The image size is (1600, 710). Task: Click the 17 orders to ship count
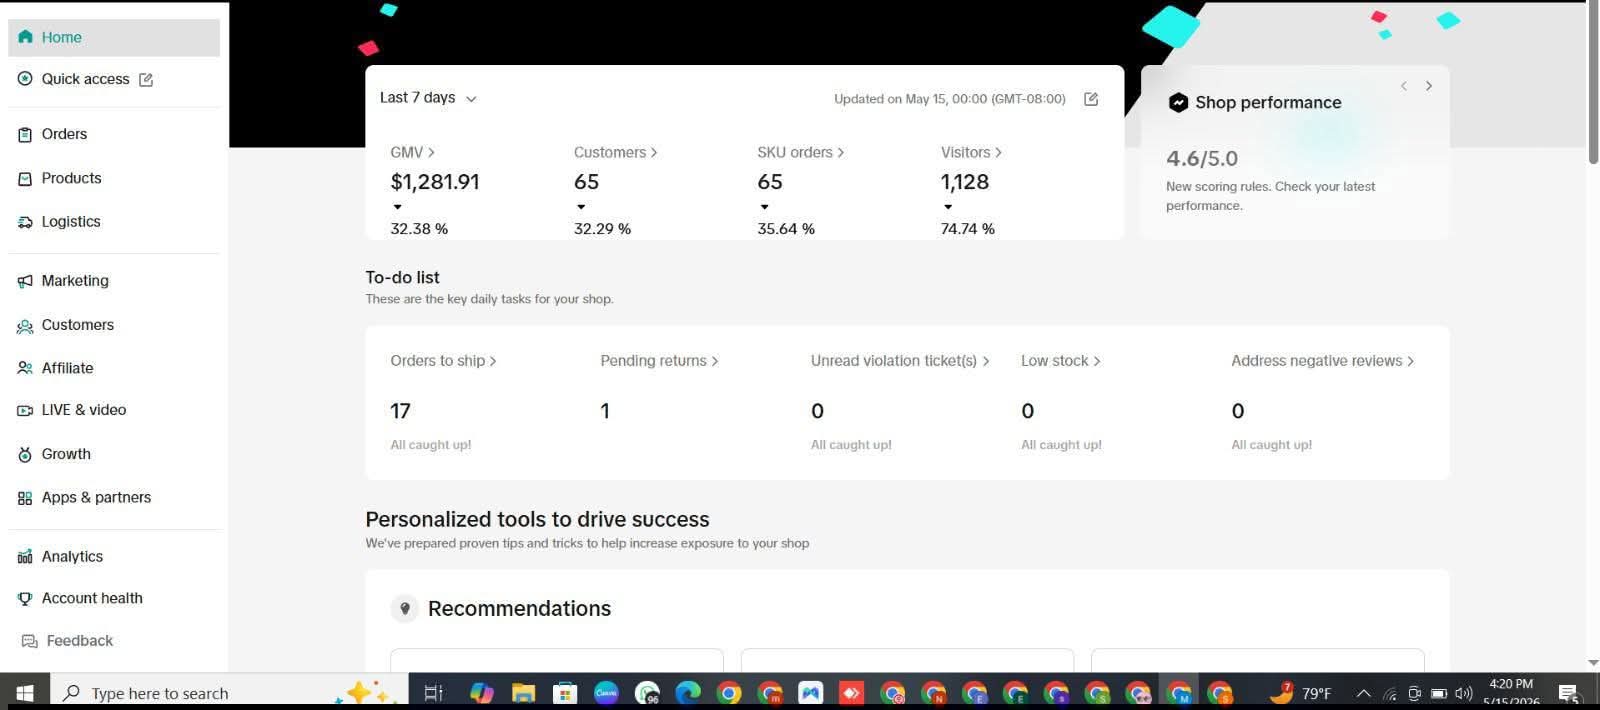(400, 411)
